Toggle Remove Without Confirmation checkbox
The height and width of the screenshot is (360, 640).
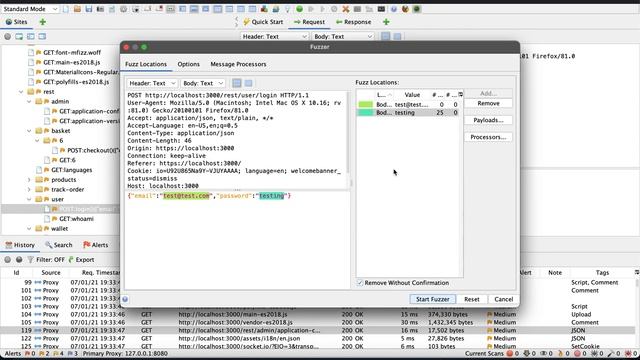click(360, 282)
